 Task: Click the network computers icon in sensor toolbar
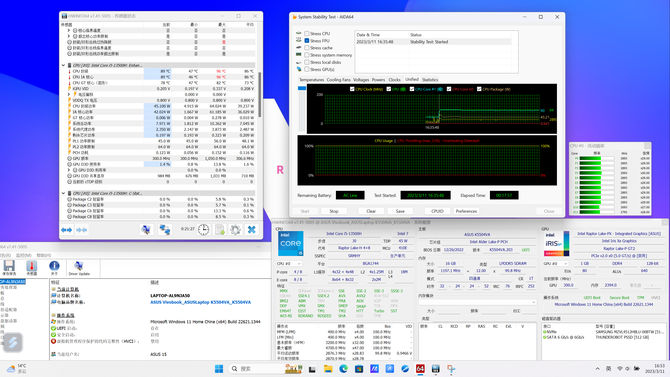coord(165,230)
